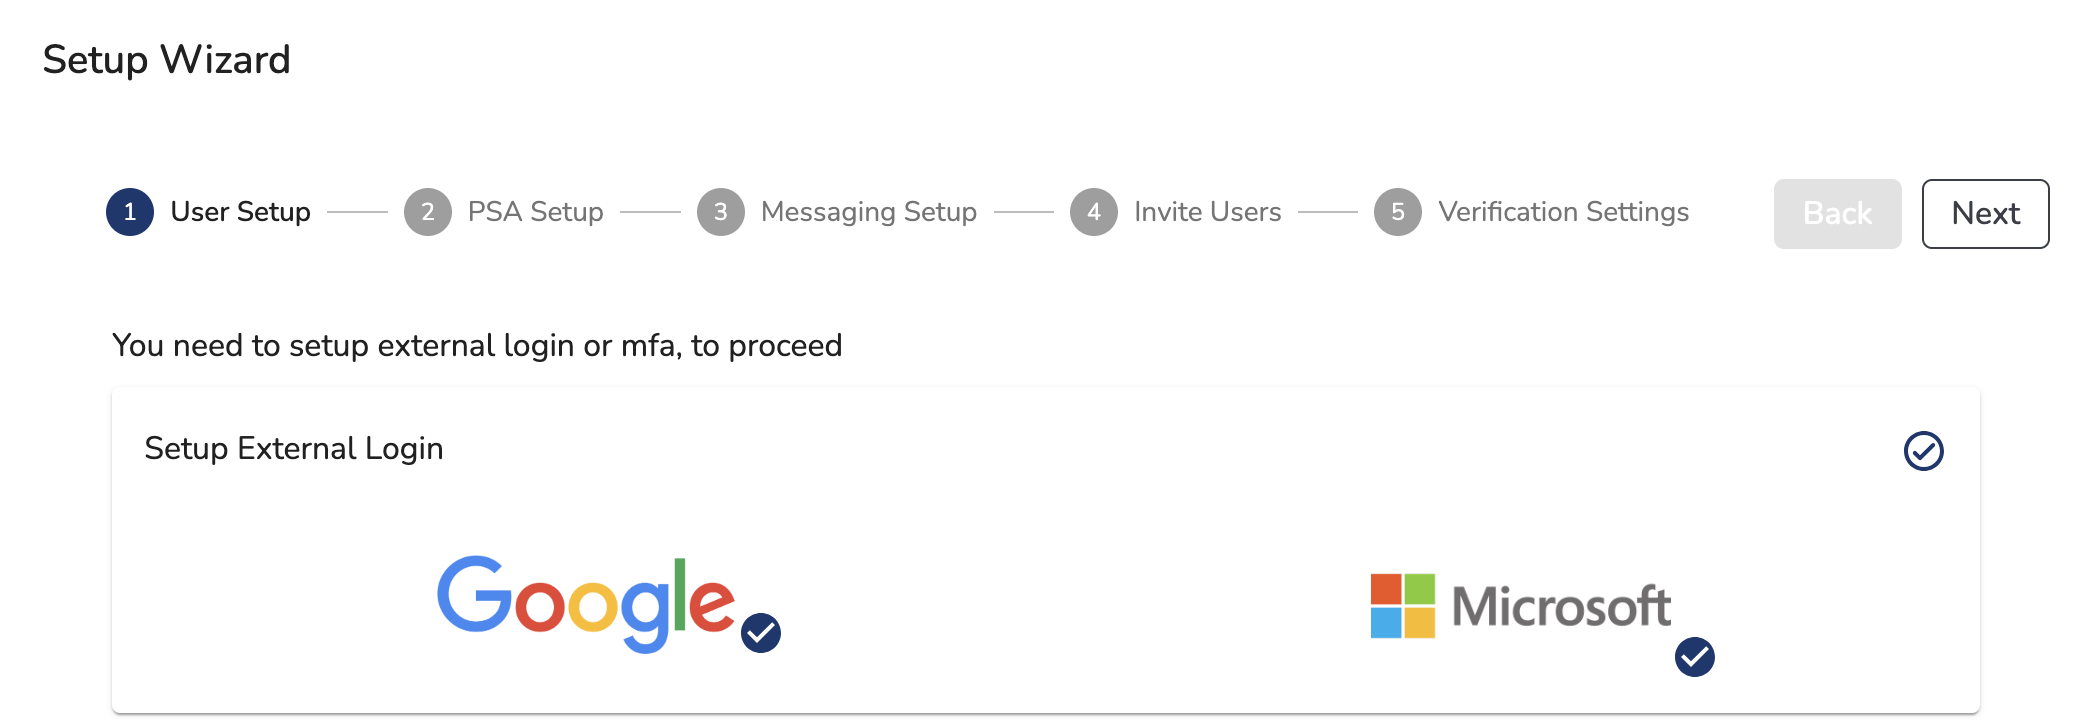Click the step 4 circle icon
Viewport: 2094px width, 728px height.
[1094, 212]
